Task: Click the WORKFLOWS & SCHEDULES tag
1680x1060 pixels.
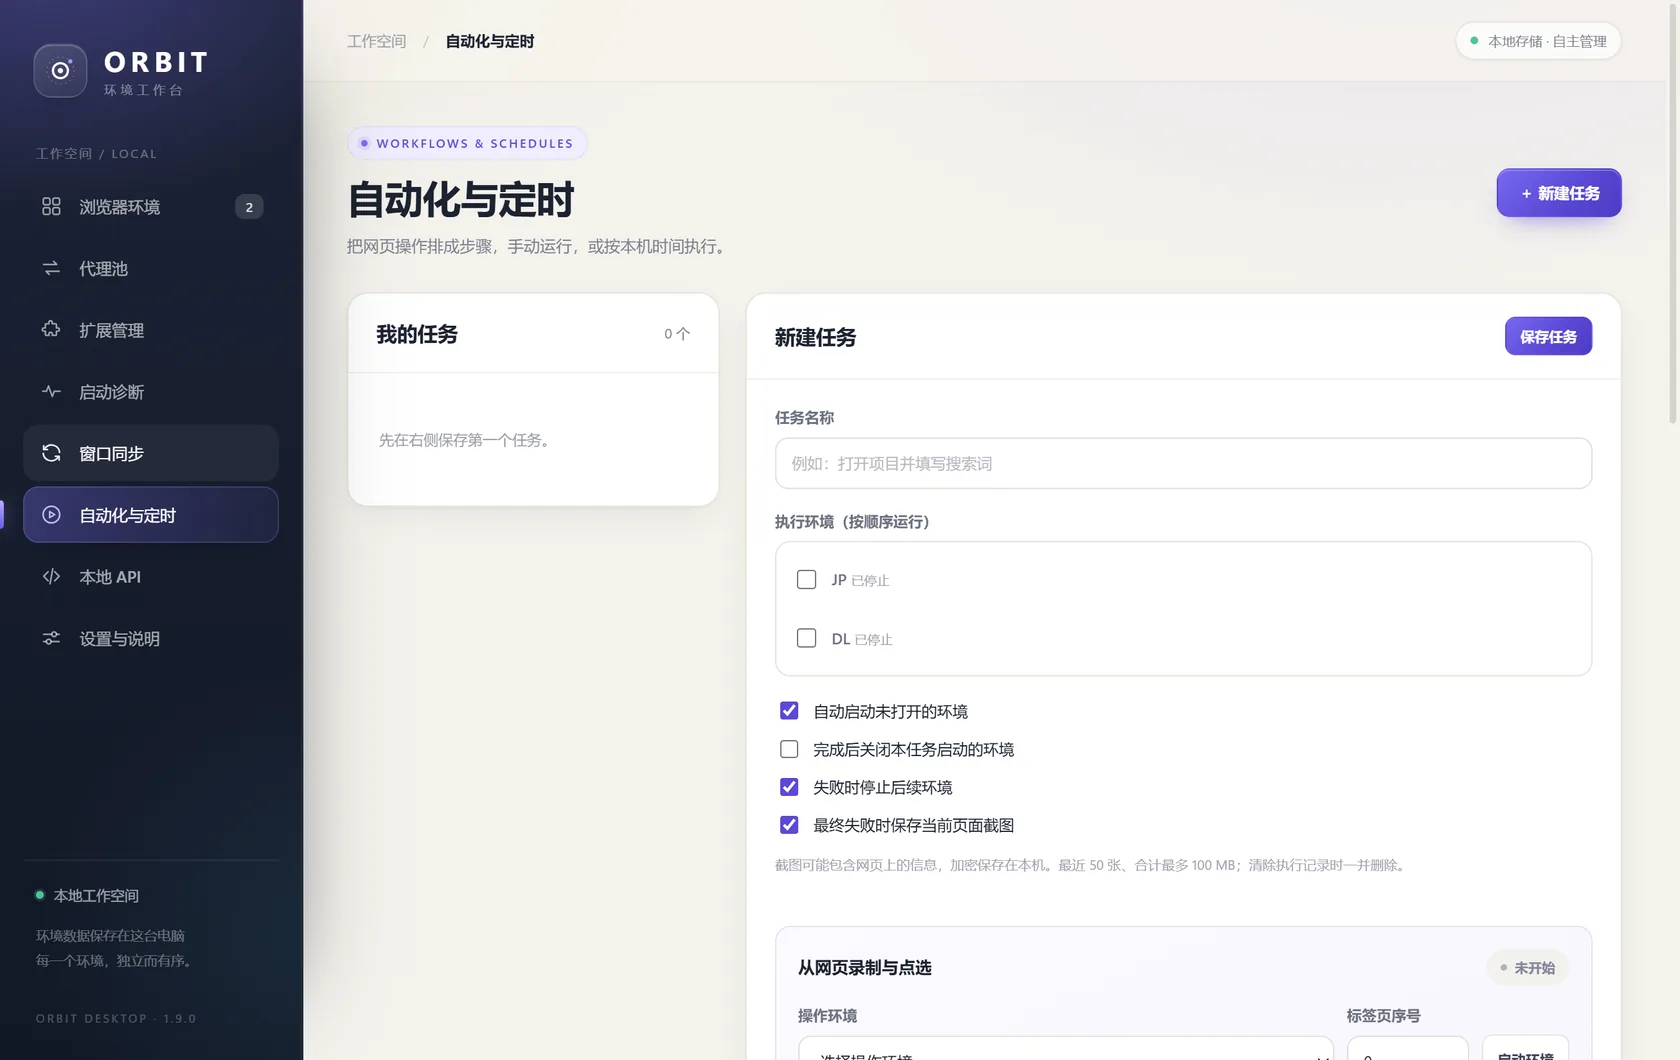Action: click(467, 143)
